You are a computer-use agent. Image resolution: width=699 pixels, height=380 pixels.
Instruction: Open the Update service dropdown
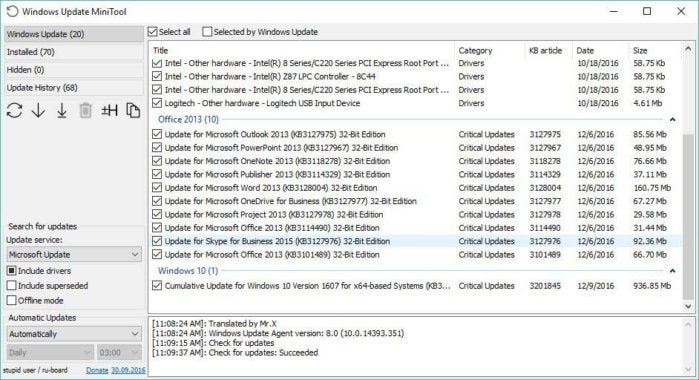coord(74,254)
